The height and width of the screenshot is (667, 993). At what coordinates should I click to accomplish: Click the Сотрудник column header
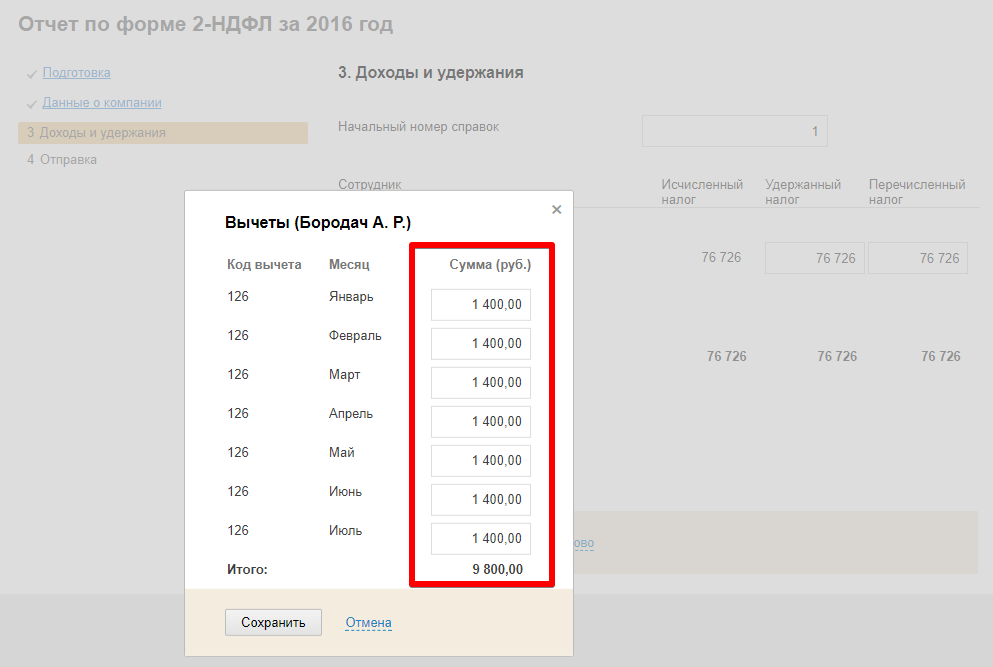click(x=370, y=184)
